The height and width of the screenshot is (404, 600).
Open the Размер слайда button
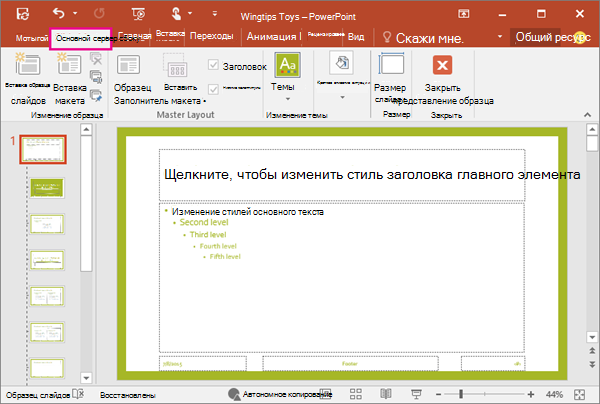coord(391,78)
